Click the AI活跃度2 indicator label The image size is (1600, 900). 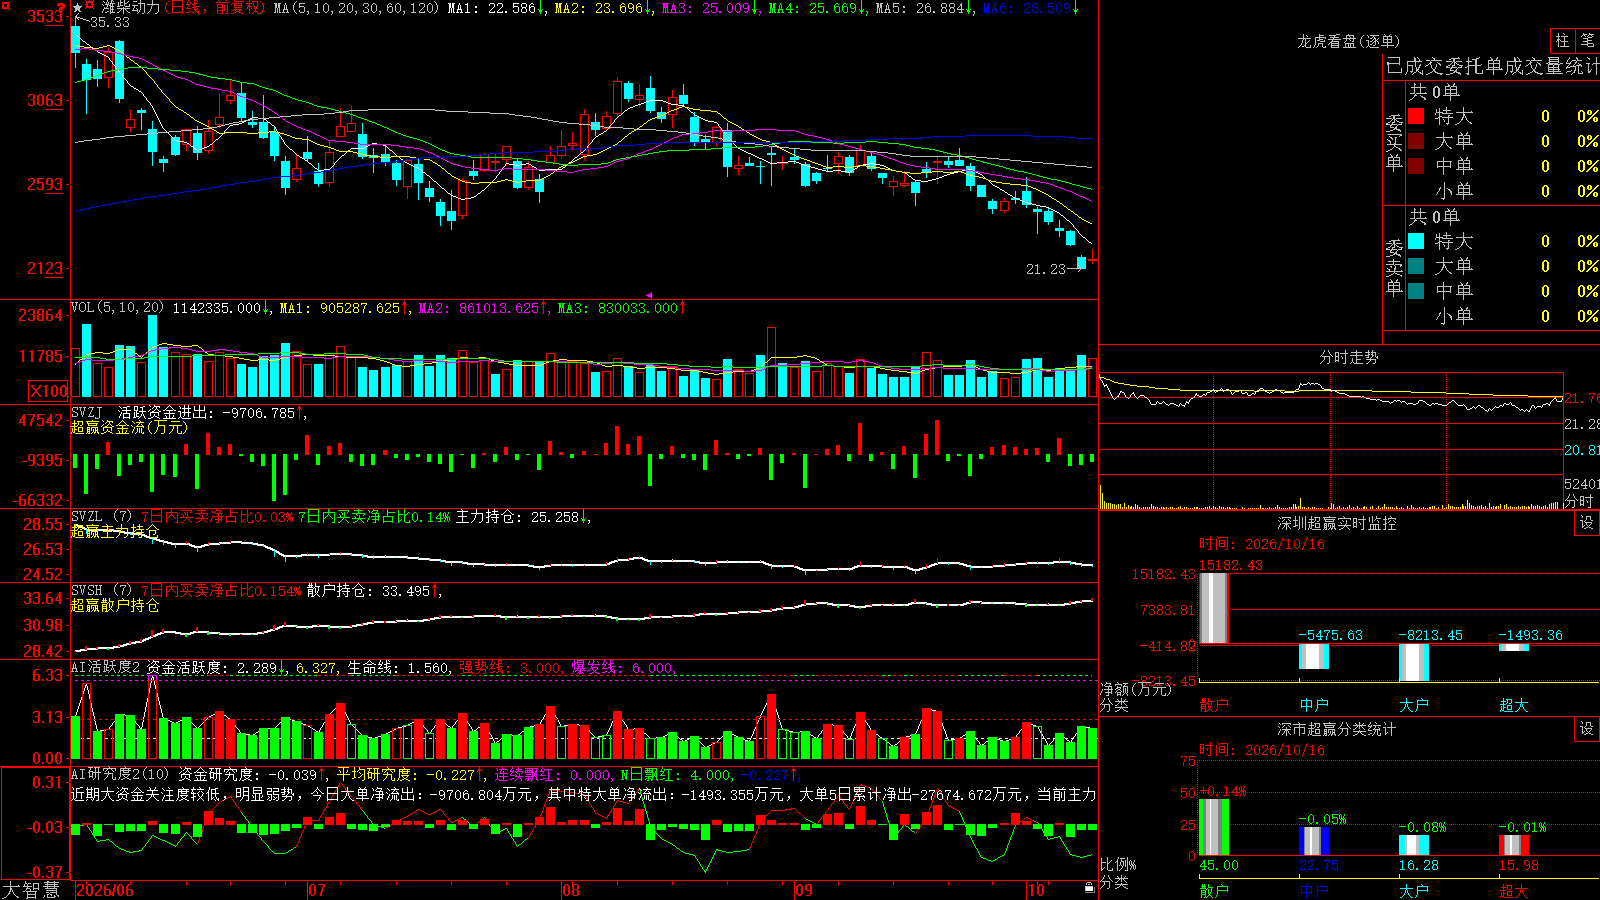(x=106, y=667)
